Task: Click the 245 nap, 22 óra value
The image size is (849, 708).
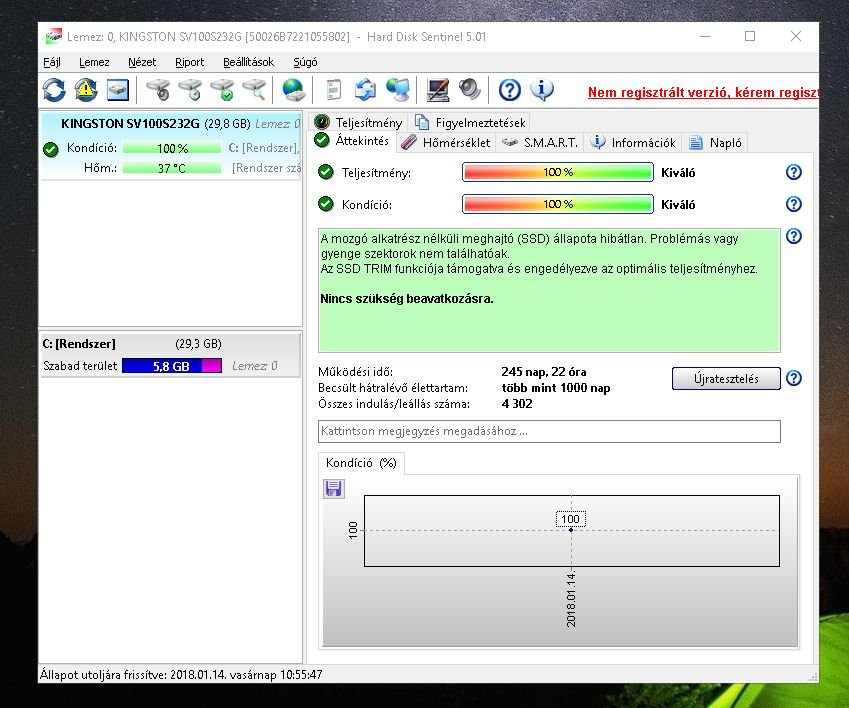Action: [544, 372]
